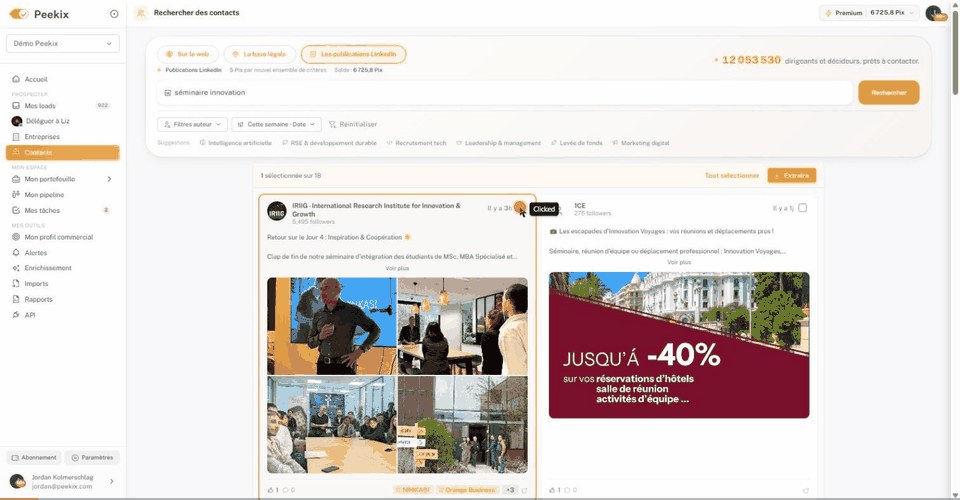The width and height of the screenshot is (960, 500).
Task: Choose Marketing digital suggestion
Action: 640,143
